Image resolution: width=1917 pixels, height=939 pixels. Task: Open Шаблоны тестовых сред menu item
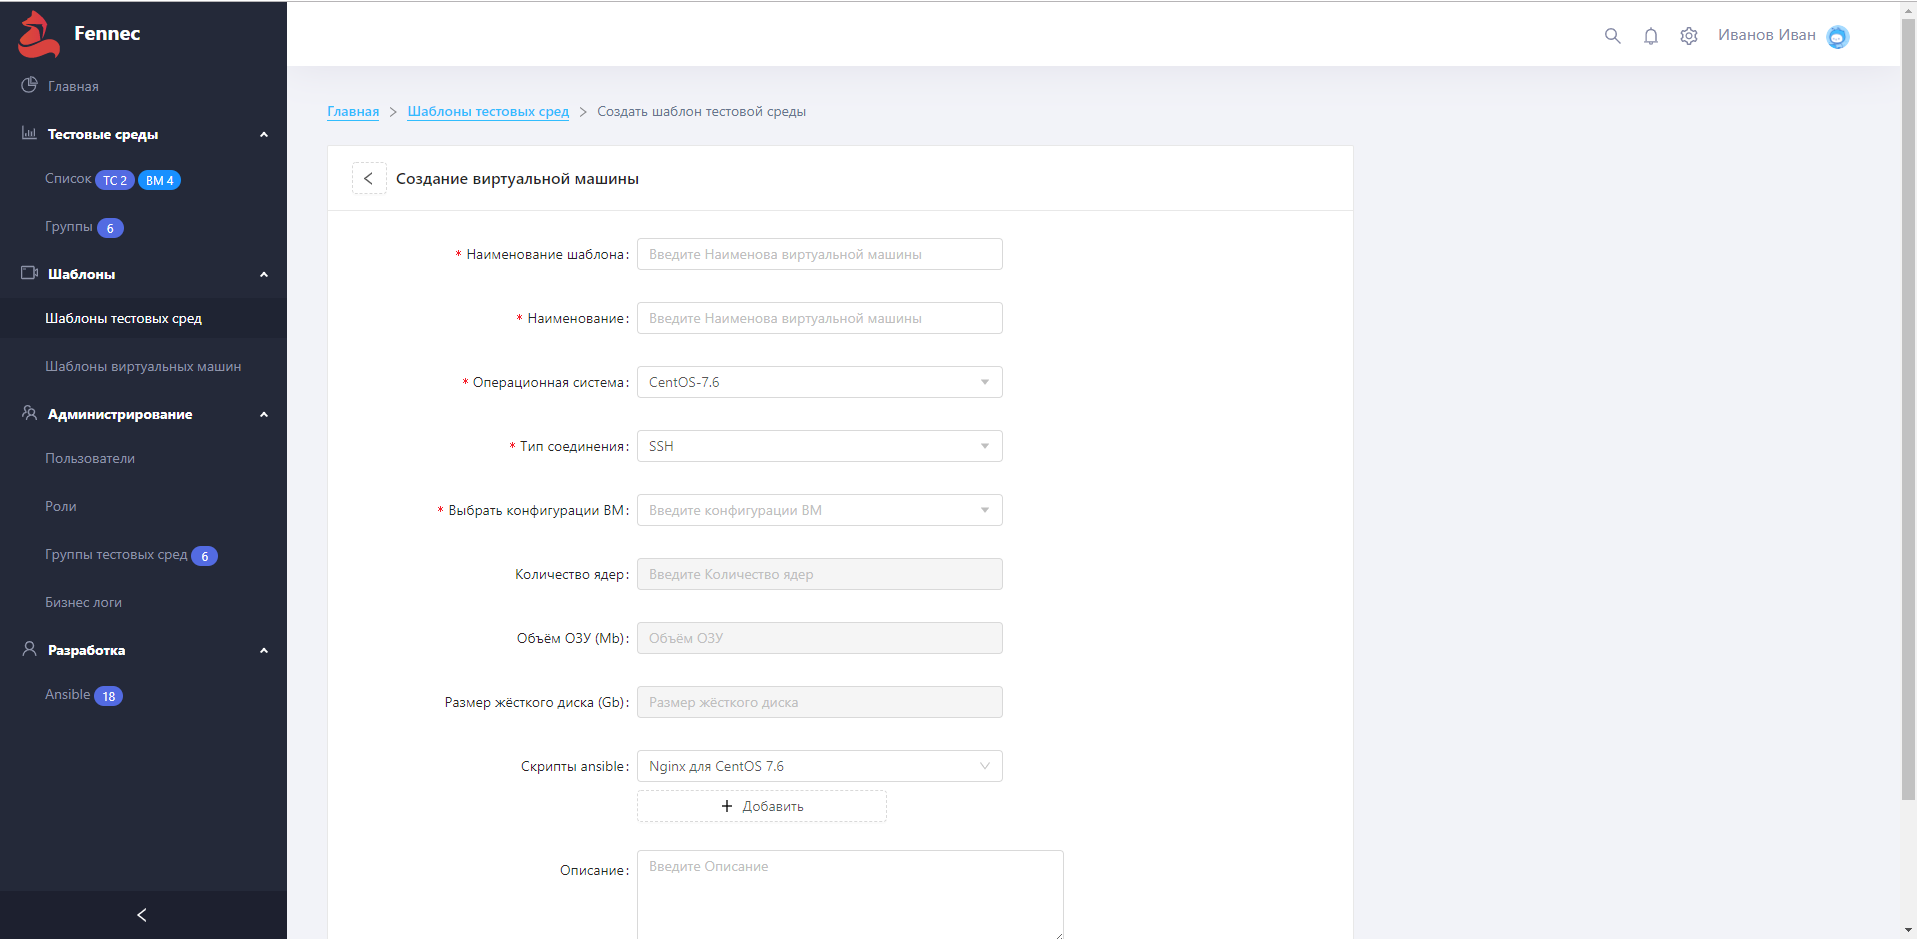[x=123, y=318]
